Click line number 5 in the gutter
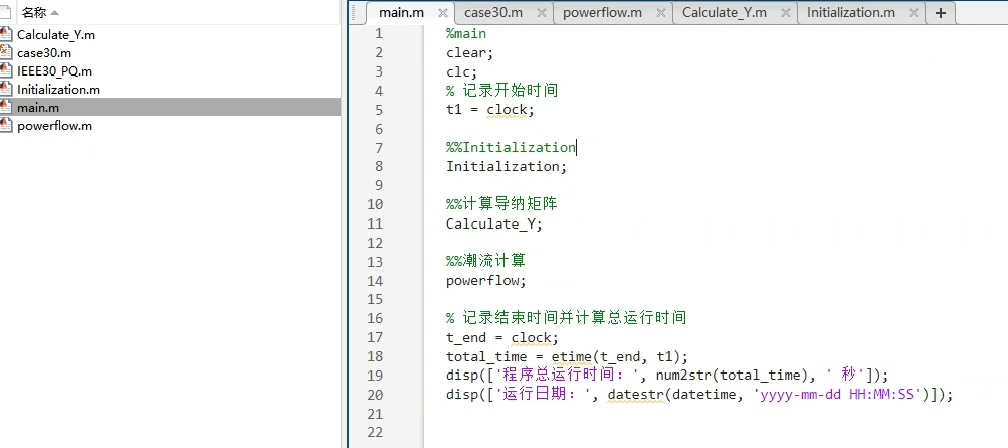Screen dimensions: 1008x448 point(378,109)
